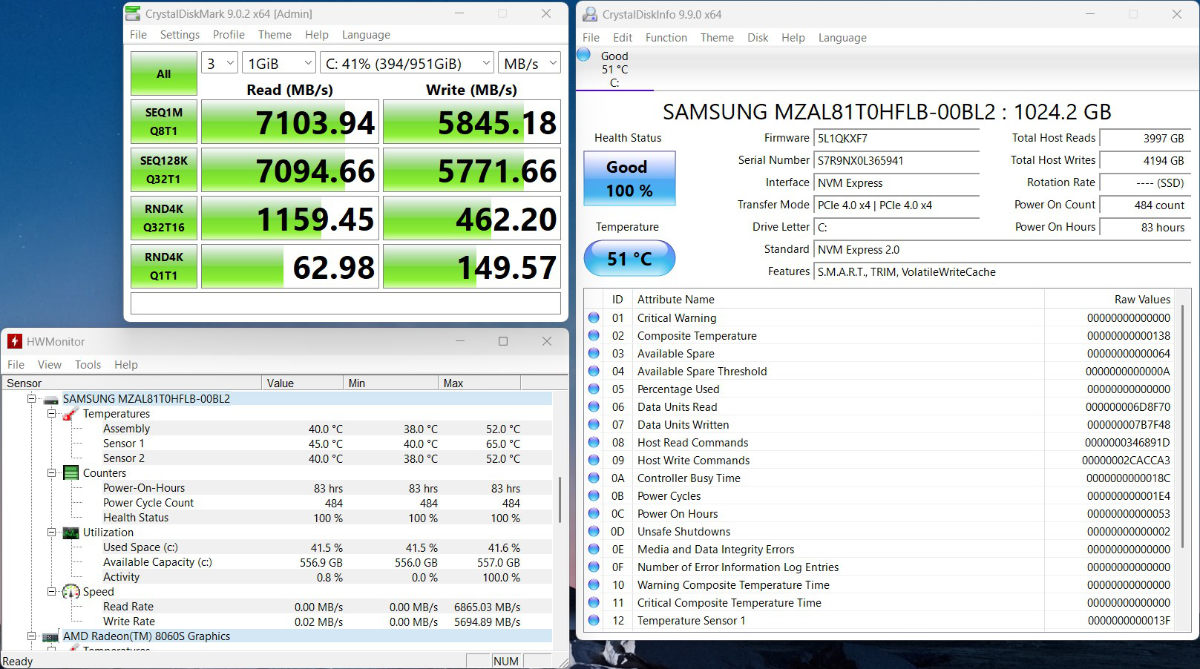1200x669 pixels.
Task: Select the Sensor 1 temperature row
Action: tap(278, 443)
